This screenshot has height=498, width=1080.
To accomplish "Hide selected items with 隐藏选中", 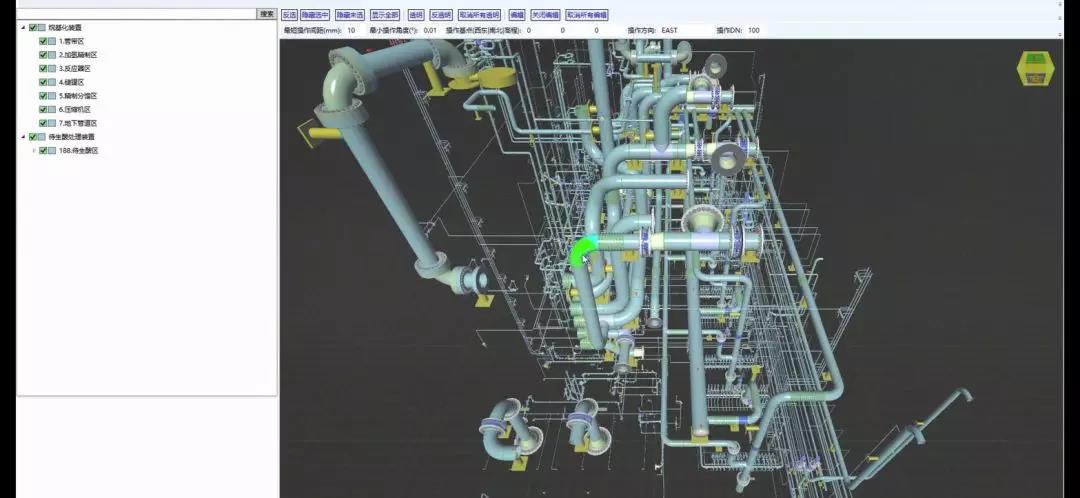I will coord(315,15).
